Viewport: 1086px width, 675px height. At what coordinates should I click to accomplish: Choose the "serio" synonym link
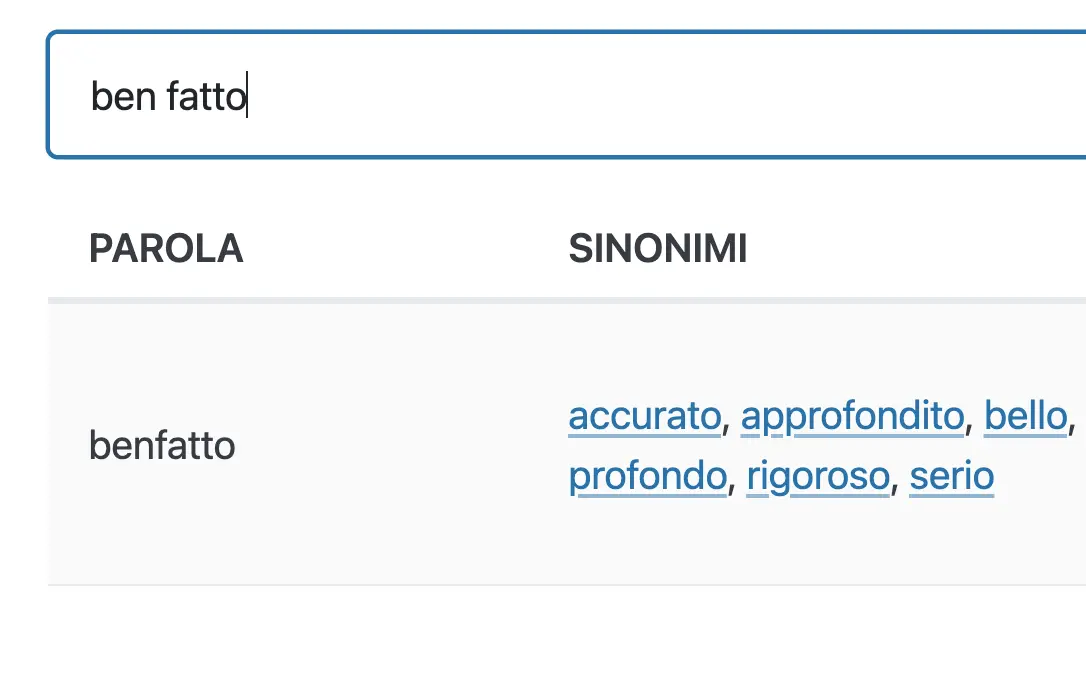(952, 476)
